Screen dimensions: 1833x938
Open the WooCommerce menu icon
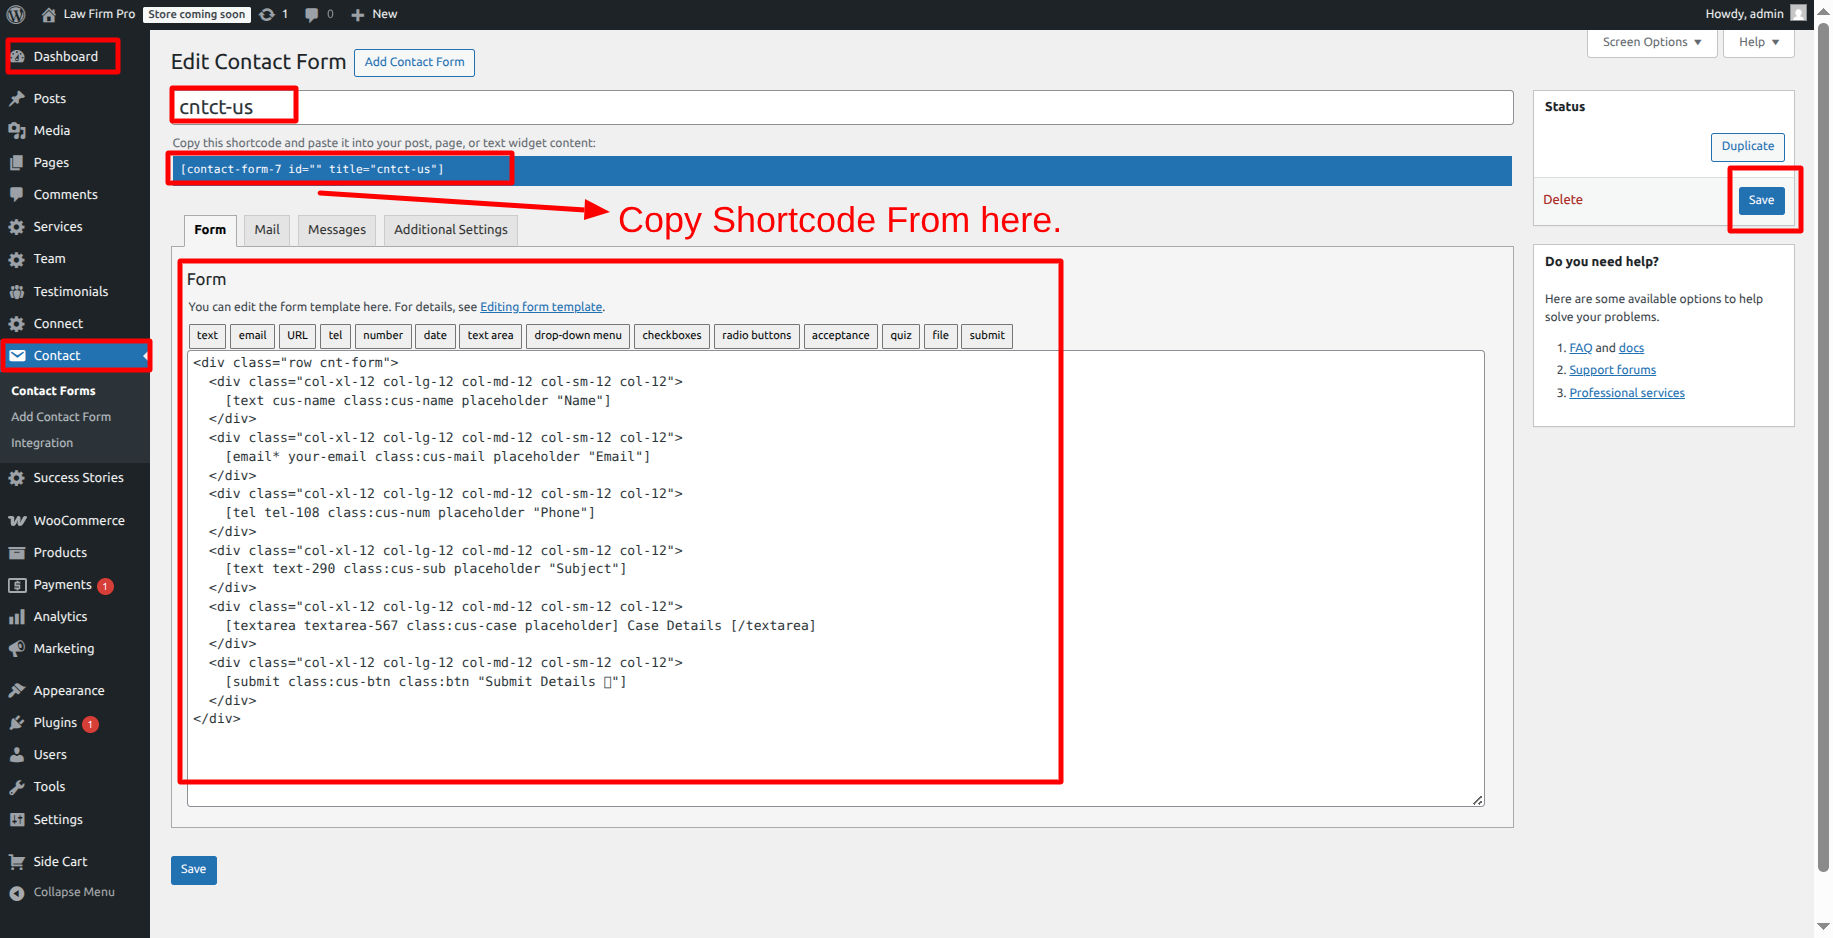tap(17, 521)
